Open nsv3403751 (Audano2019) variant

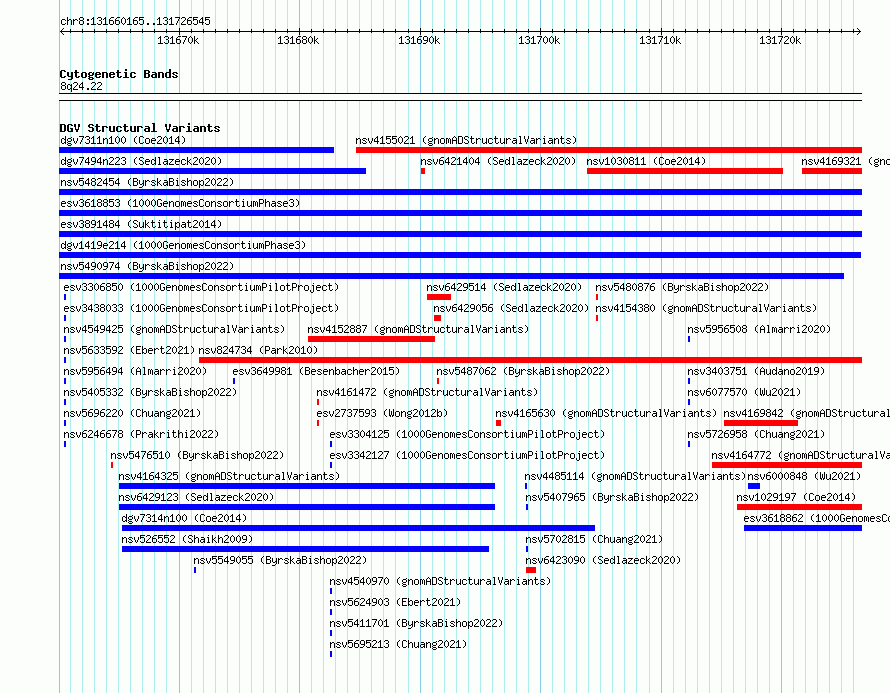point(755,371)
